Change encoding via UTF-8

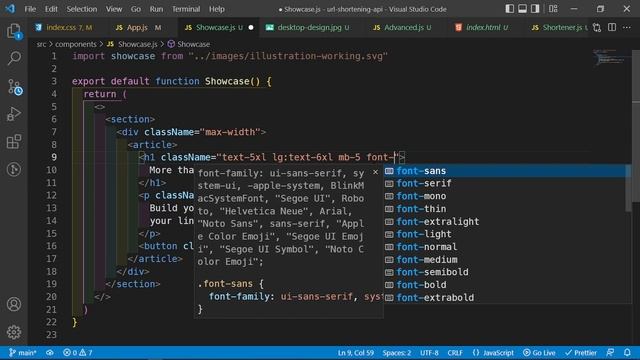(429, 353)
